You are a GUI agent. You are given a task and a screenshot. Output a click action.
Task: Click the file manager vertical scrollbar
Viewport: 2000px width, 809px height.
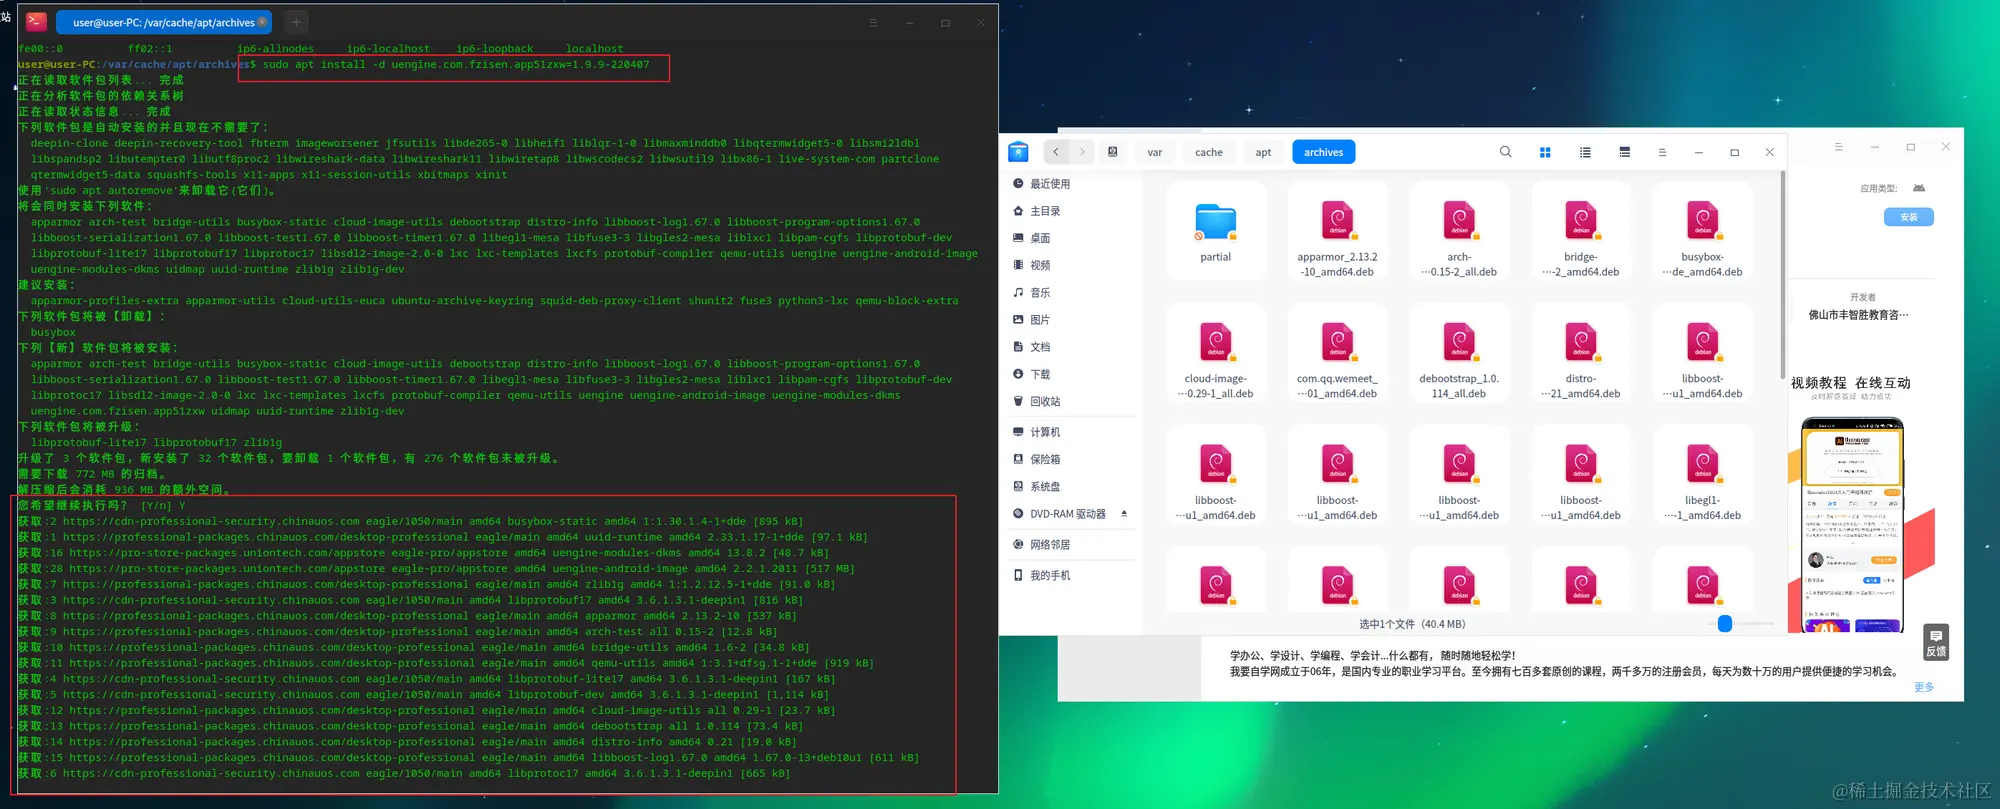click(1782, 275)
